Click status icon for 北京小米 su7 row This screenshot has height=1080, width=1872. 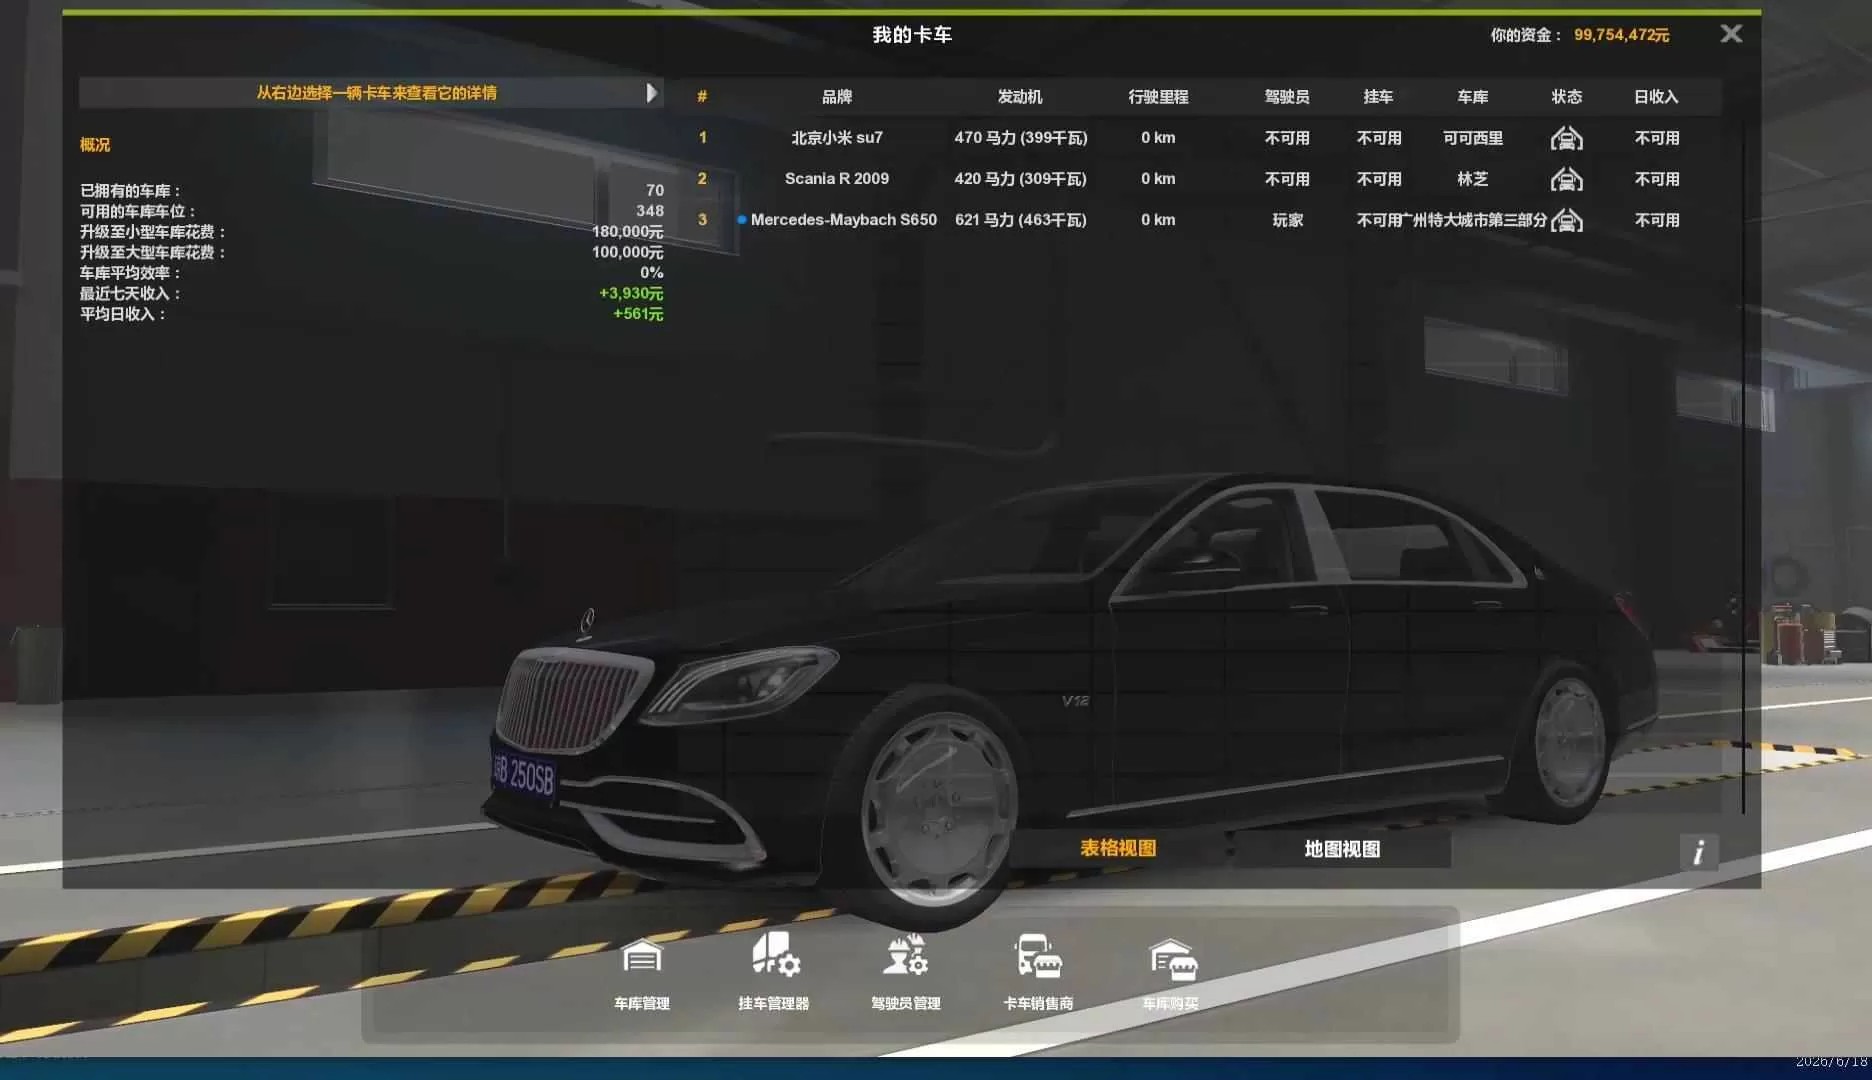pos(1567,138)
